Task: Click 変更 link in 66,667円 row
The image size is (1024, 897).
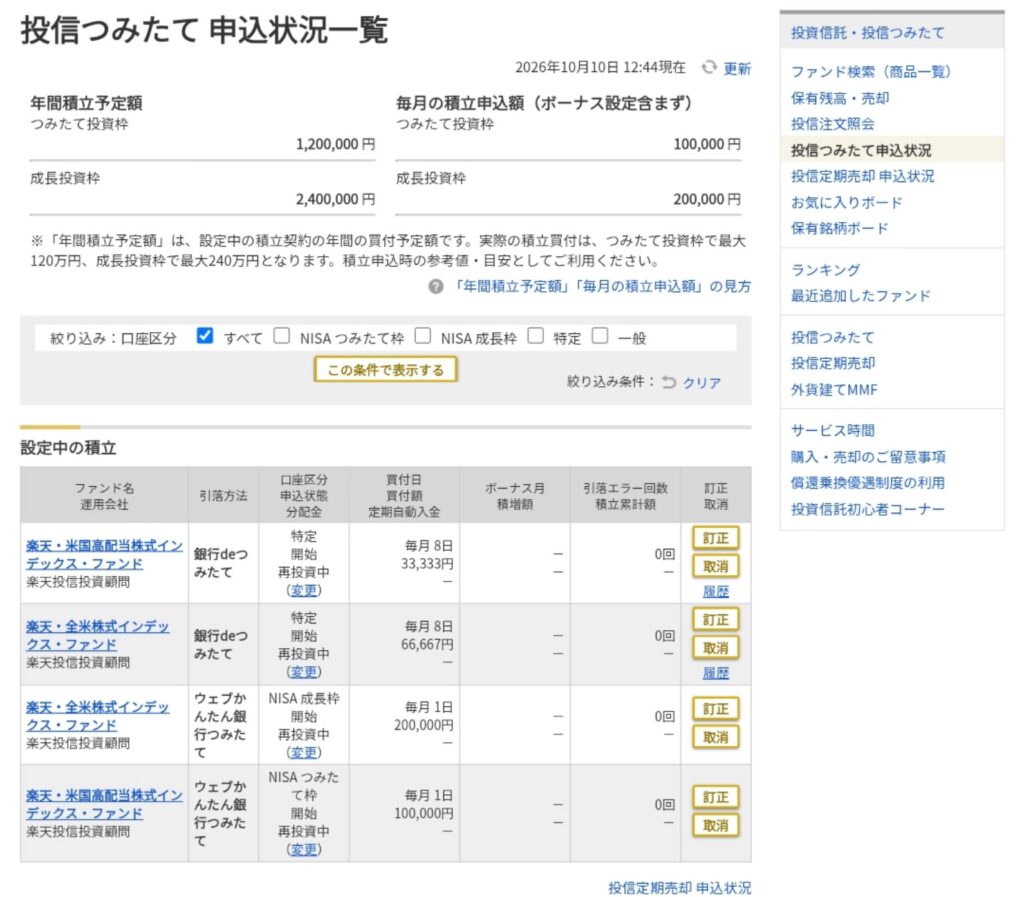Action: (304, 672)
